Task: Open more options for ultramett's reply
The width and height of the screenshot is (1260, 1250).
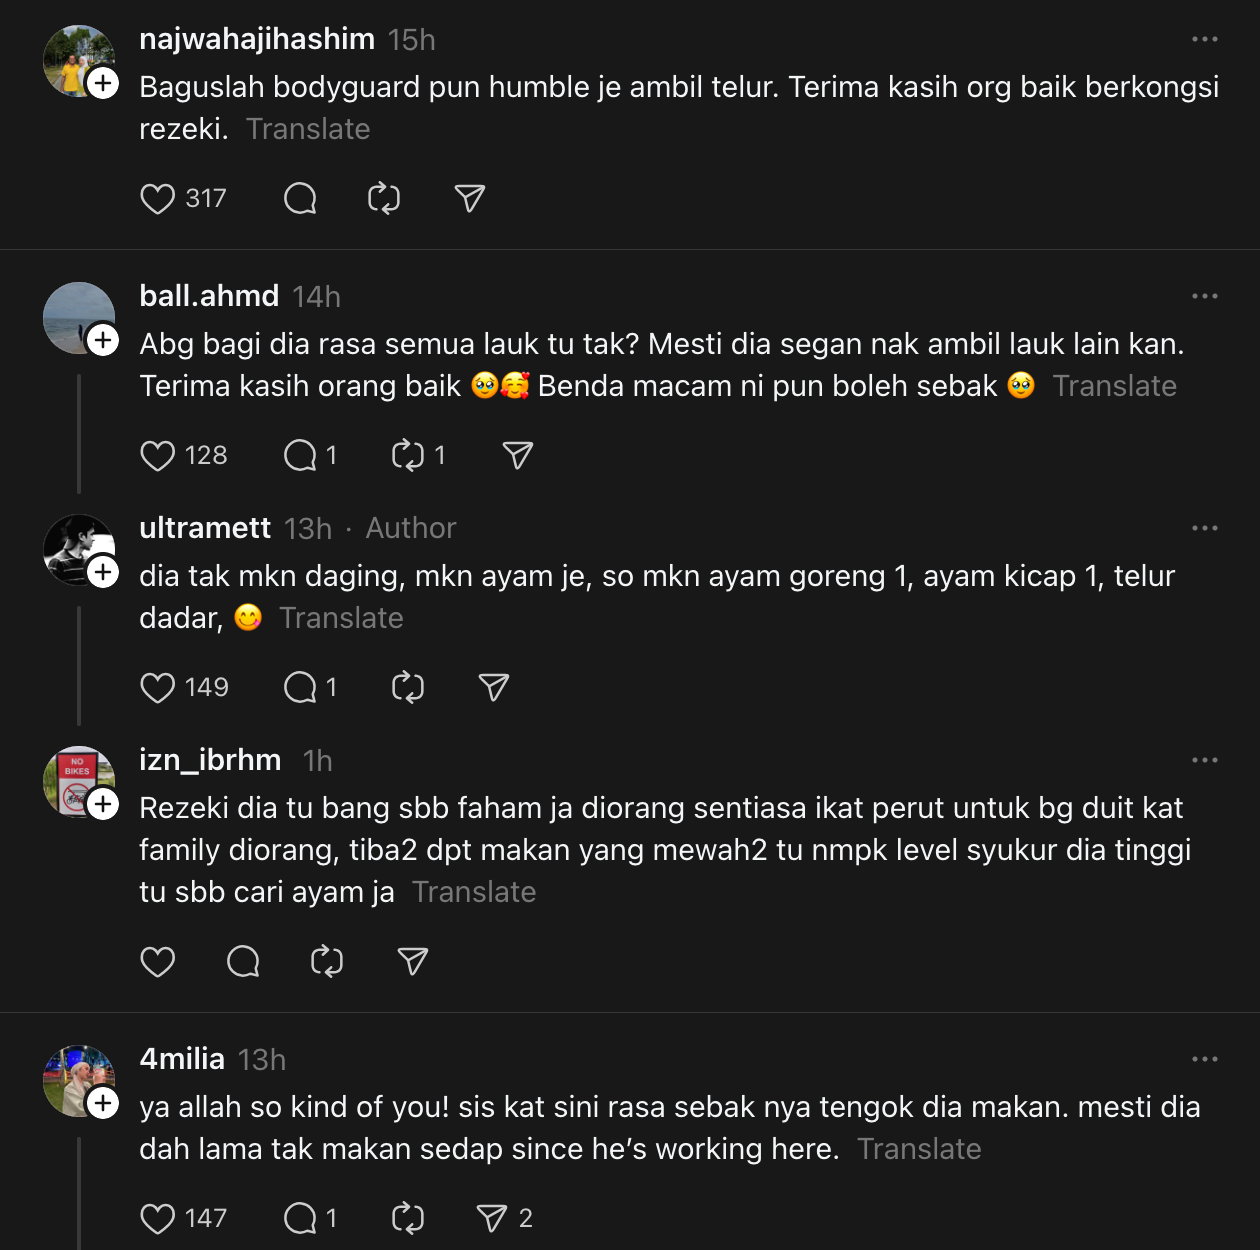Action: pyautogui.click(x=1204, y=528)
